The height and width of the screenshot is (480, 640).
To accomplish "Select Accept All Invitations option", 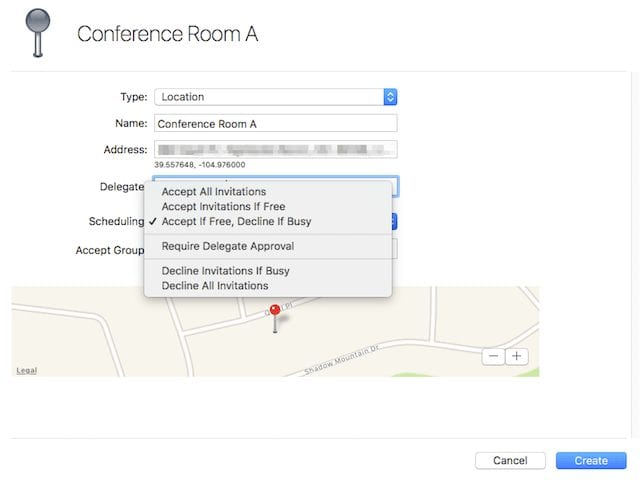I will 214,192.
